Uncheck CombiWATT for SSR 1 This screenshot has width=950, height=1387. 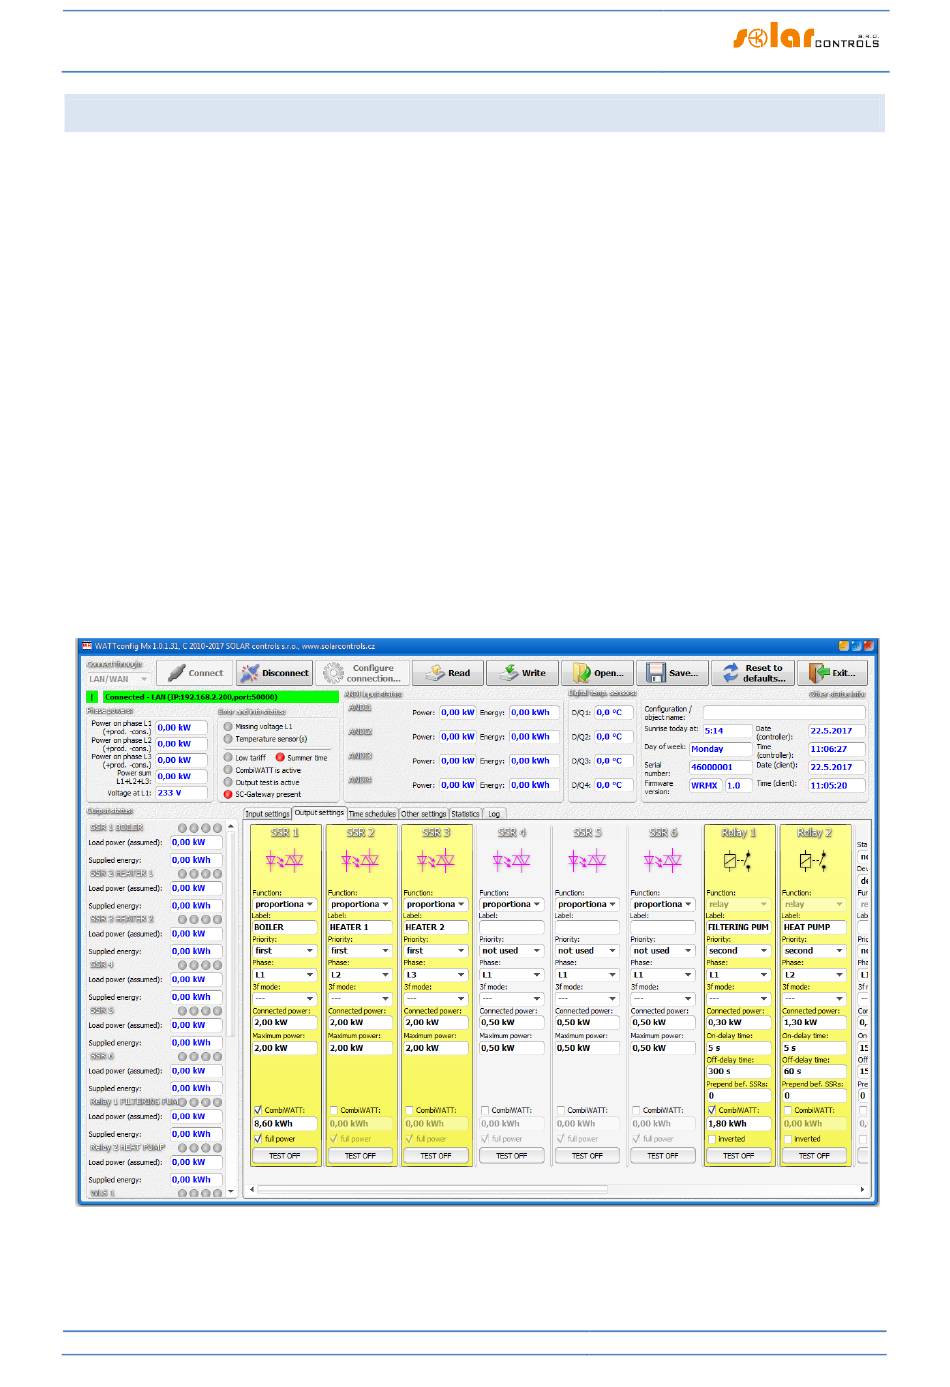click(x=258, y=1110)
